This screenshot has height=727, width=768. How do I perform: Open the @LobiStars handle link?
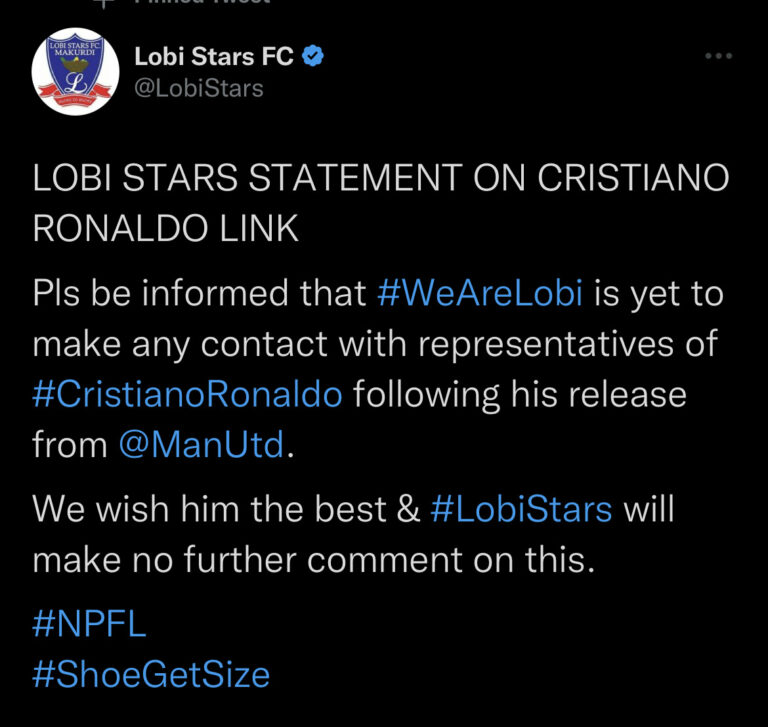click(199, 88)
